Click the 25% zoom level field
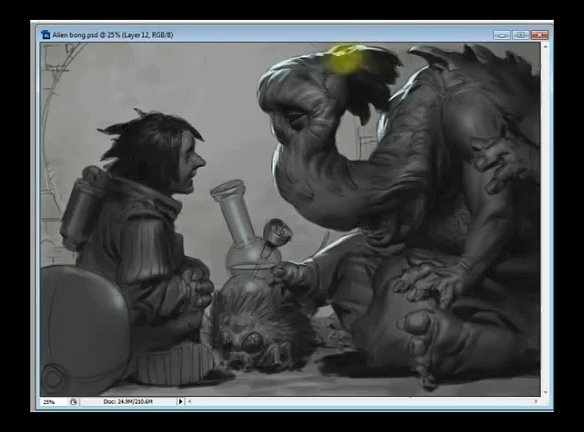 54,402
